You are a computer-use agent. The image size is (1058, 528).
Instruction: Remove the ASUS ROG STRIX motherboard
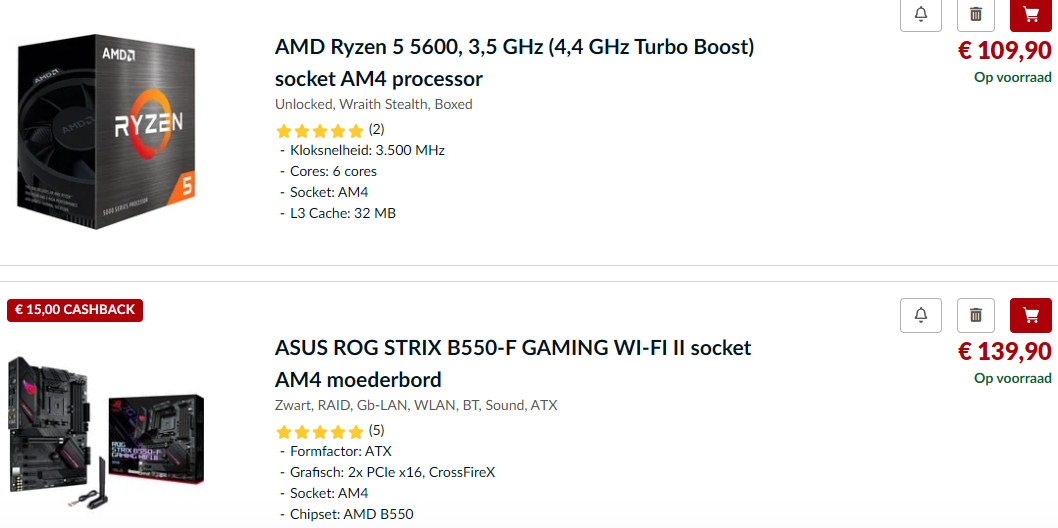(976, 315)
